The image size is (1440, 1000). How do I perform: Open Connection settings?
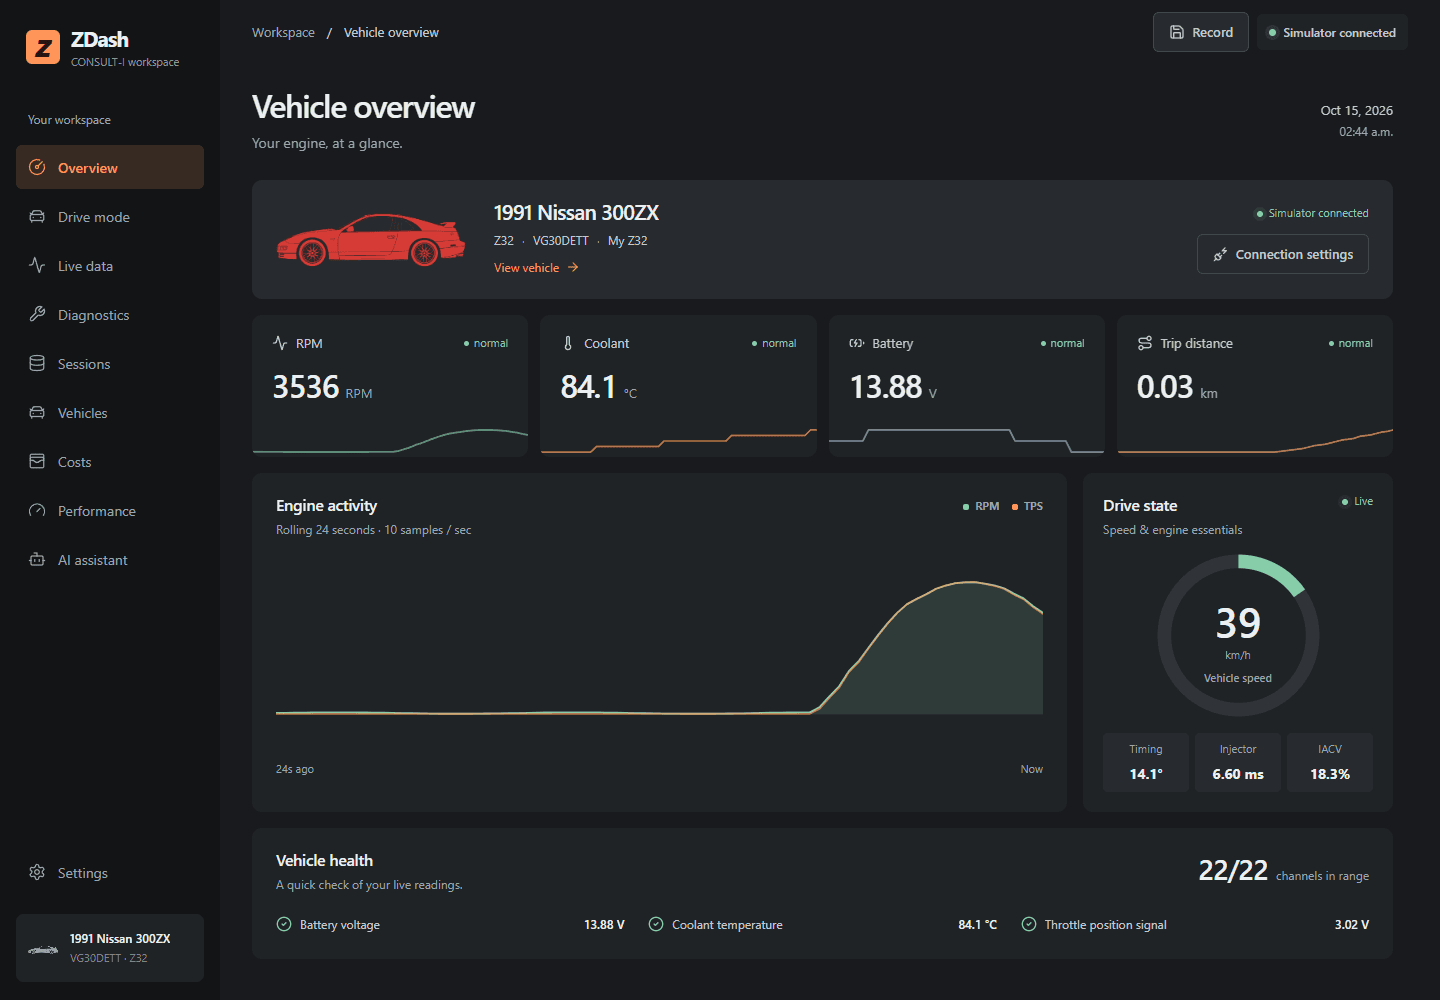point(1283,254)
